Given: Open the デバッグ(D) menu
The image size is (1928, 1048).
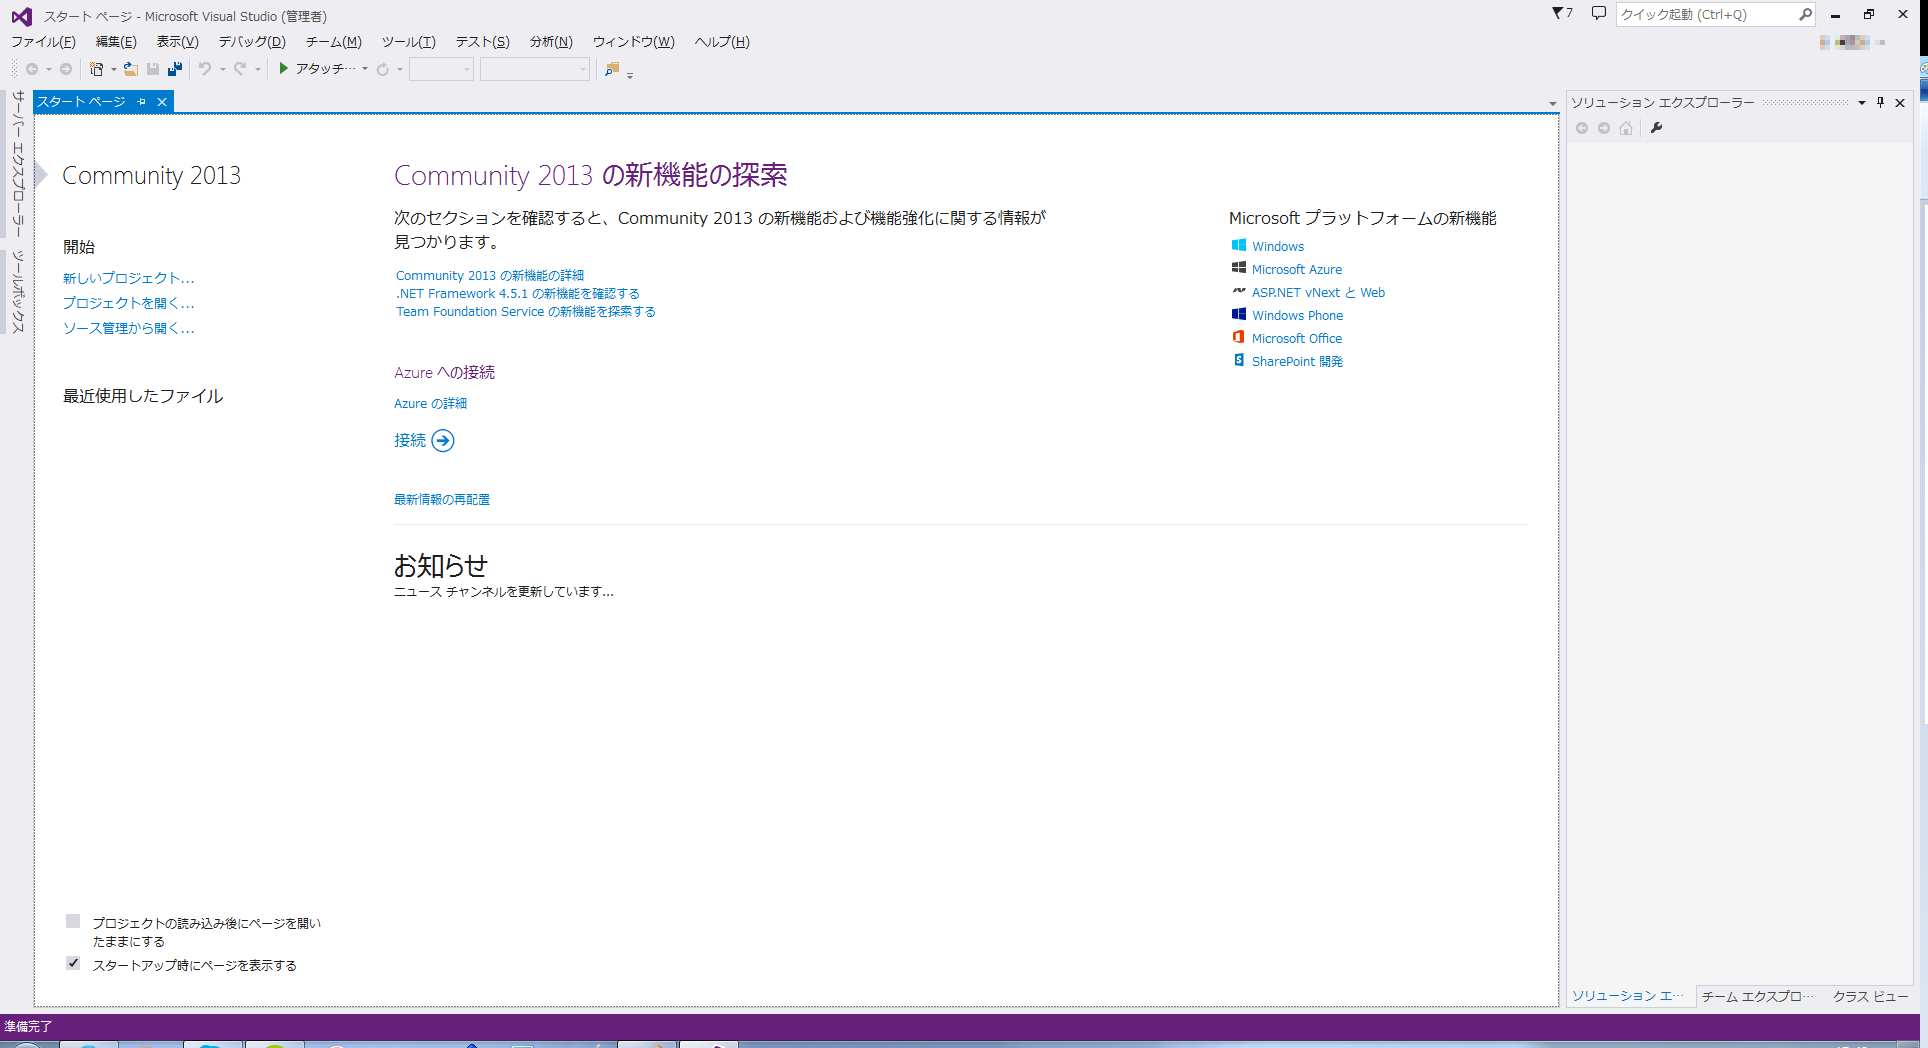Looking at the screenshot, I should point(252,42).
